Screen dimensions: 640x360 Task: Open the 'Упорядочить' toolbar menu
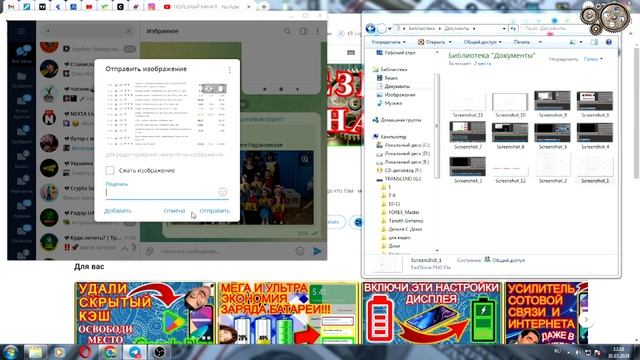coord(389,42)
